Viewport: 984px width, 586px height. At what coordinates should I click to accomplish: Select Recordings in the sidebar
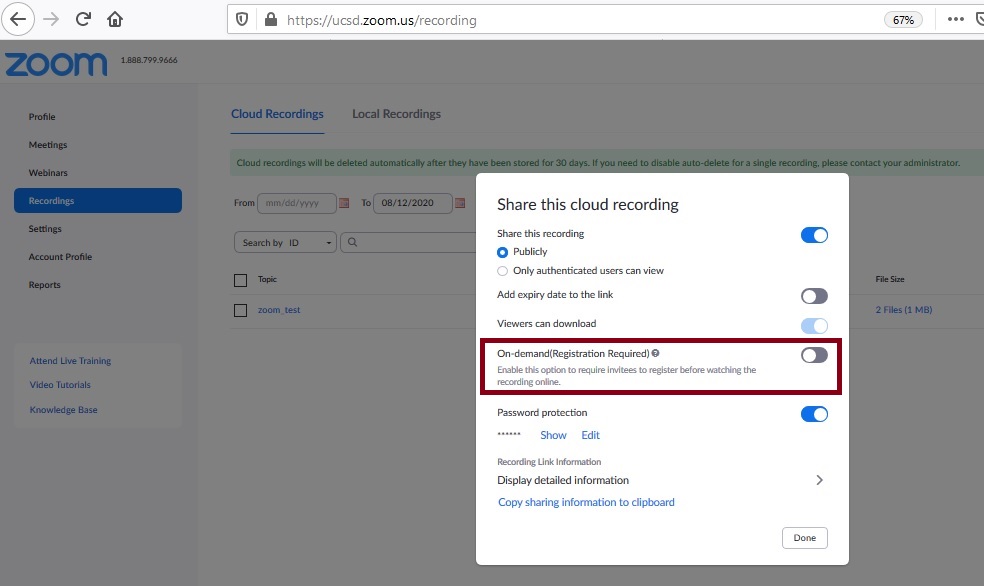tap(98, 201)
